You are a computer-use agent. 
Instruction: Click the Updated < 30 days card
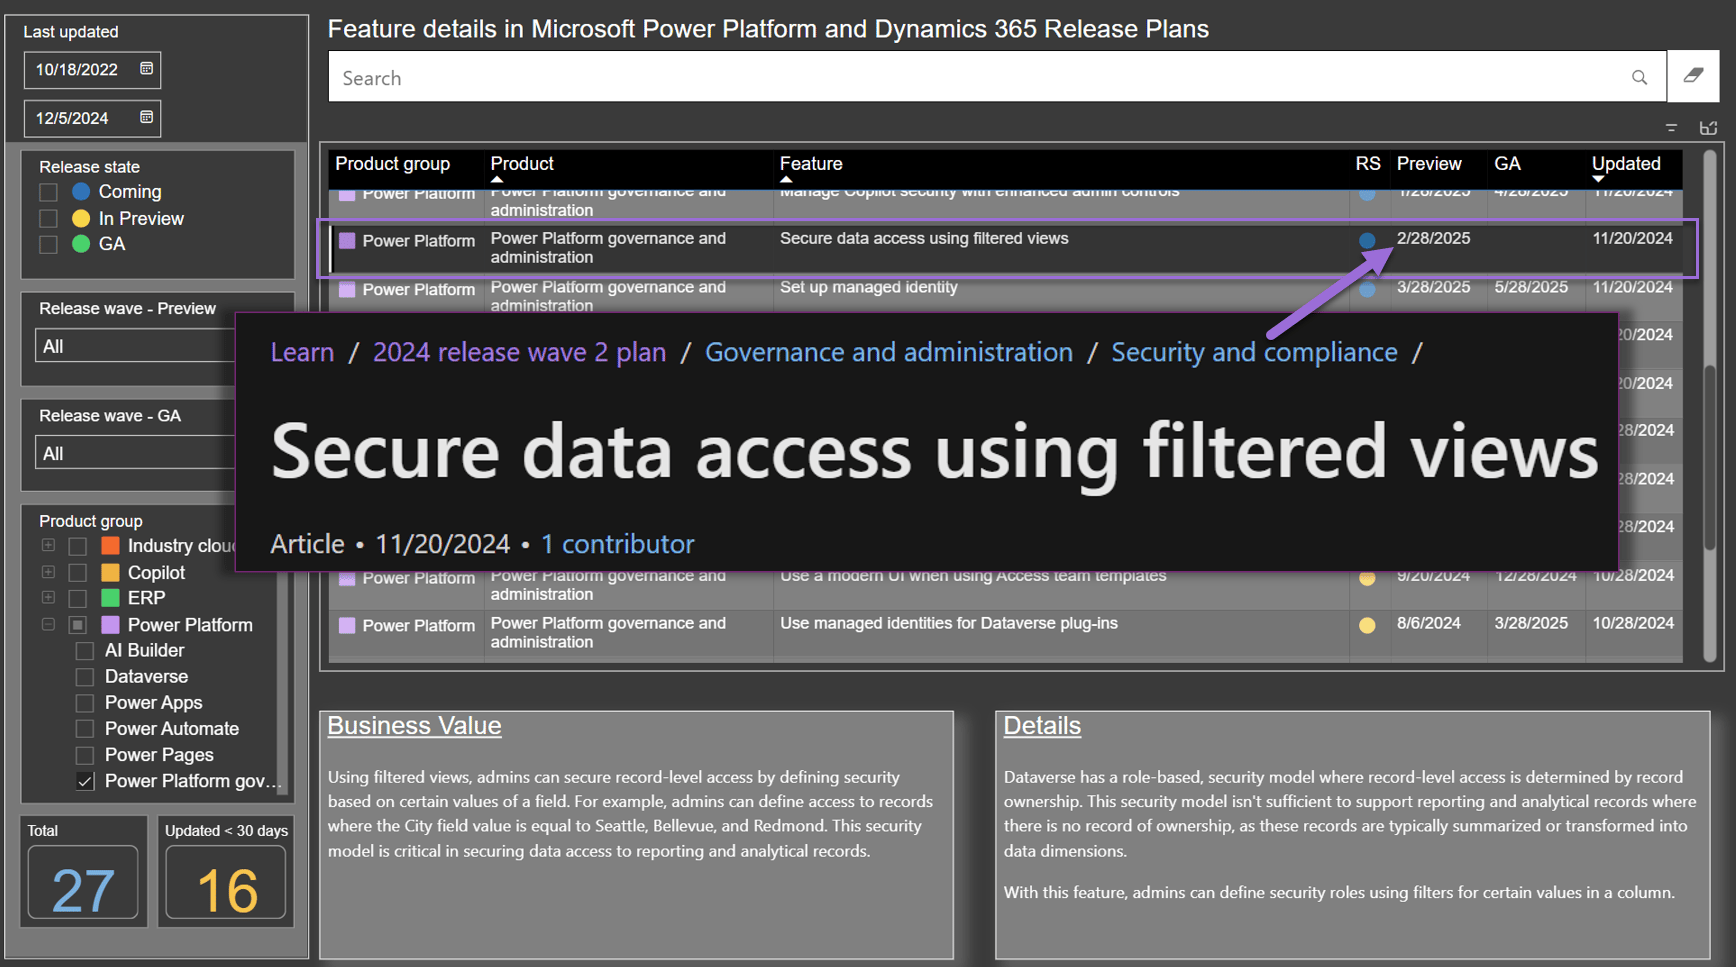226,872
